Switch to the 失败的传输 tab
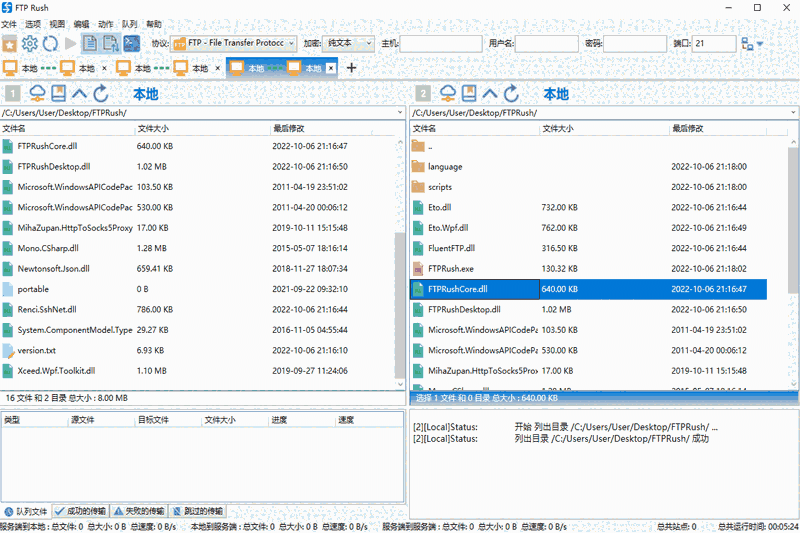The width and height of the screenshot is (800, 533). pyautogui.click(x=140, y=511)
